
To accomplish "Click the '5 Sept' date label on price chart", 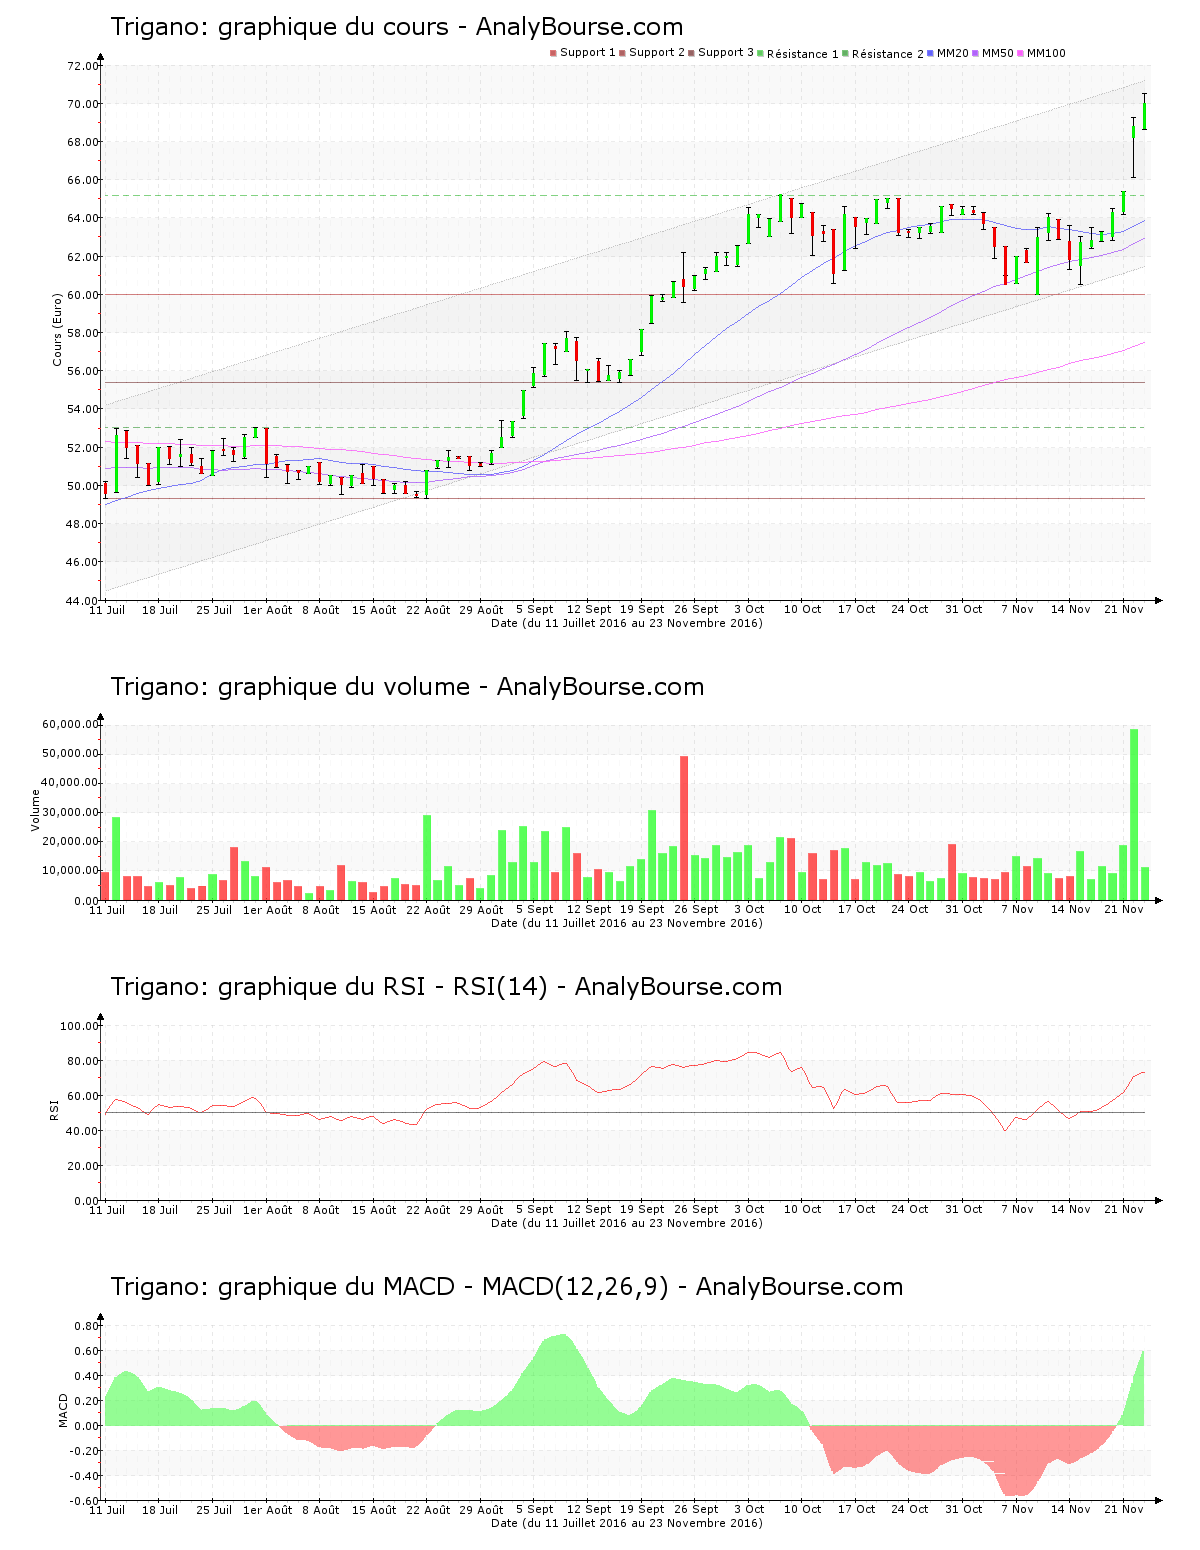I will (x=534, y=609).
